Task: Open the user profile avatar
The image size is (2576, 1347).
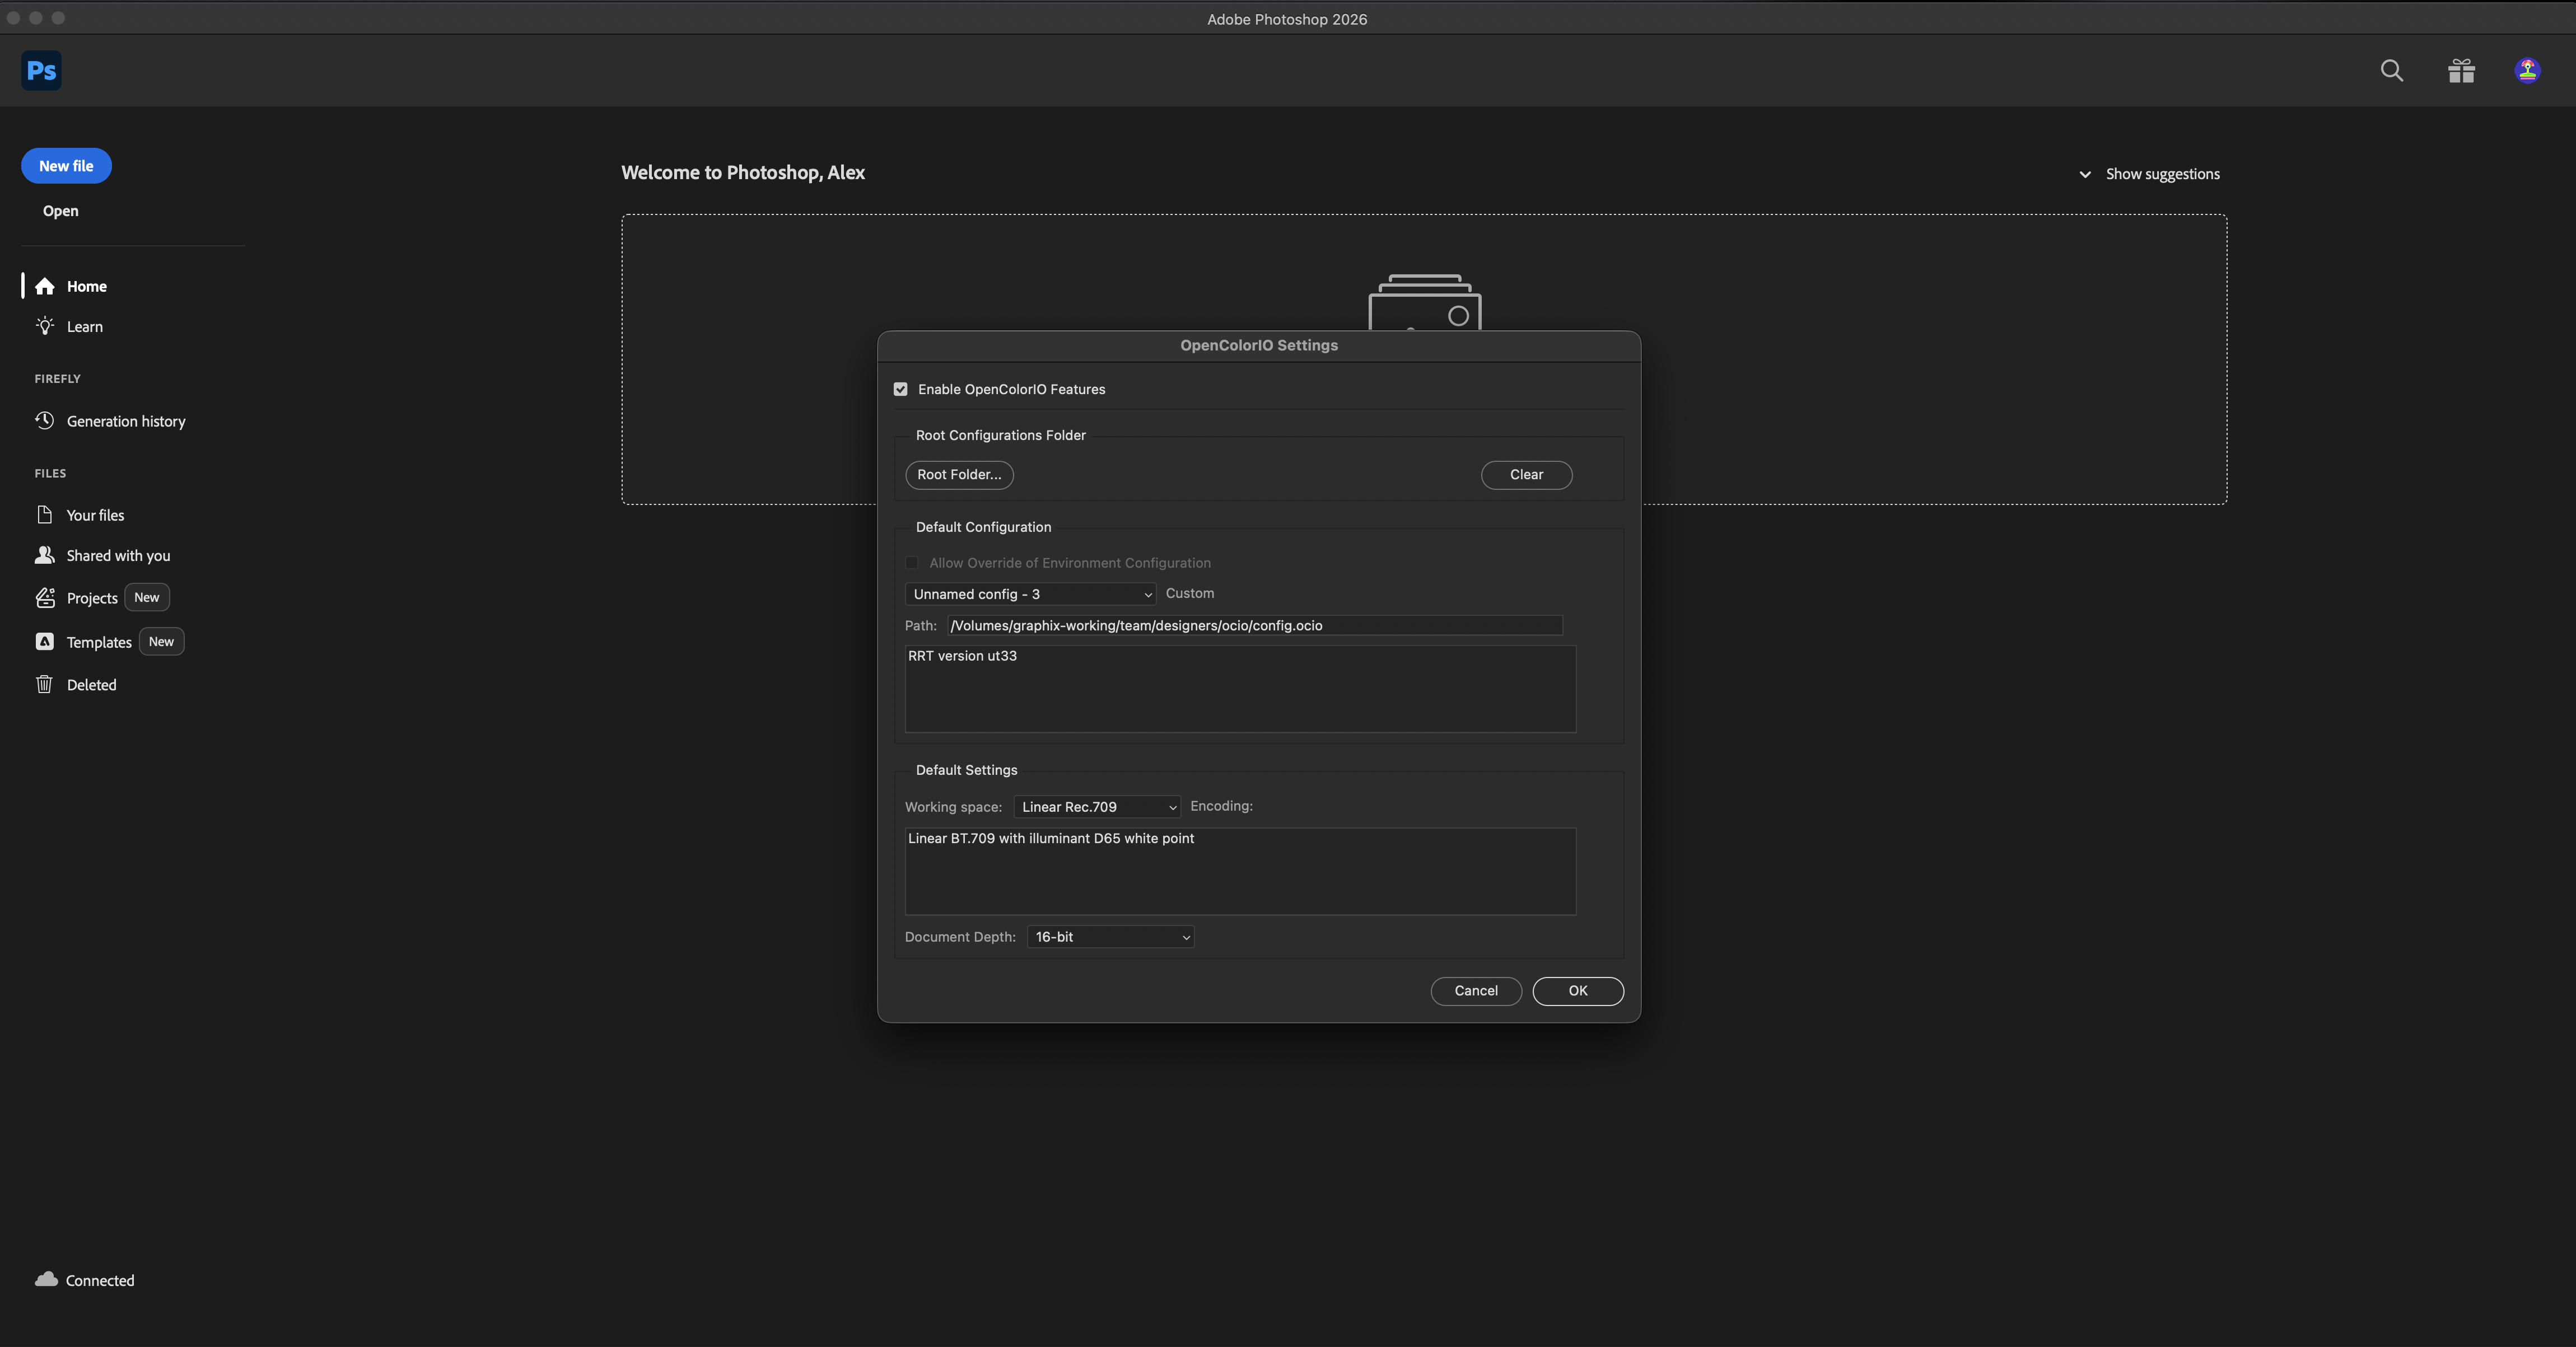Action: click(x=2527, y=71)
